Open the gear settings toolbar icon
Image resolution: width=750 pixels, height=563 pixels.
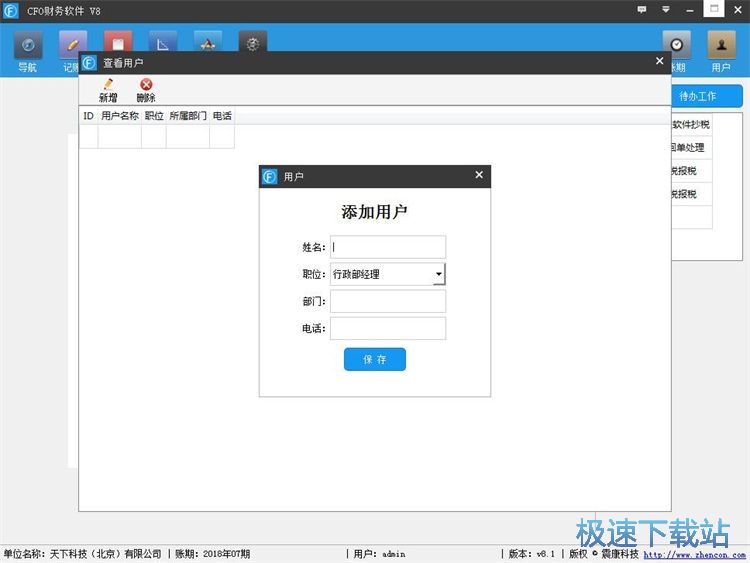pos(253,41)
